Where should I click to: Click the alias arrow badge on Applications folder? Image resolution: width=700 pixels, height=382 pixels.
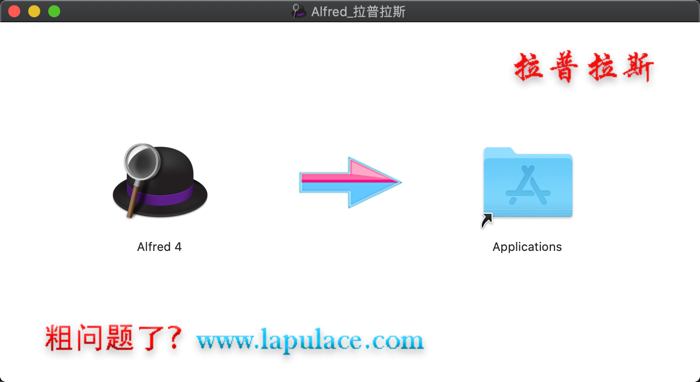pos(487,220)
